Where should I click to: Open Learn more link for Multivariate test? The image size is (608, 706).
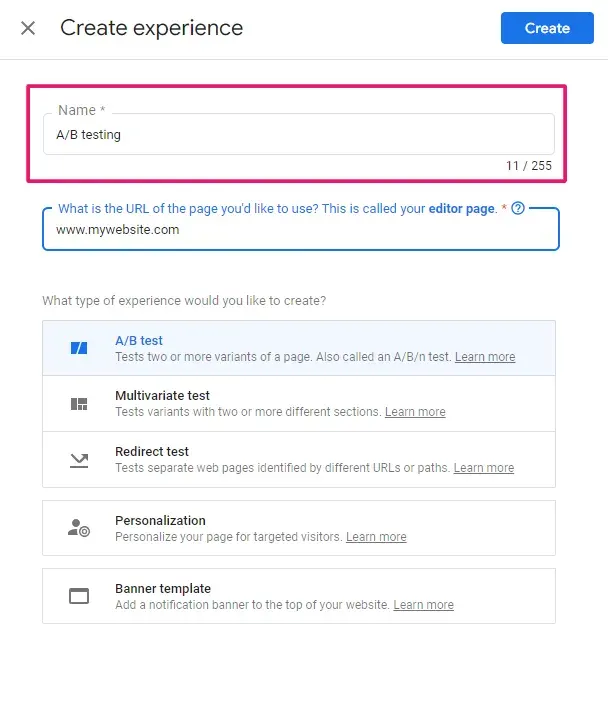(x=415, y=412)
